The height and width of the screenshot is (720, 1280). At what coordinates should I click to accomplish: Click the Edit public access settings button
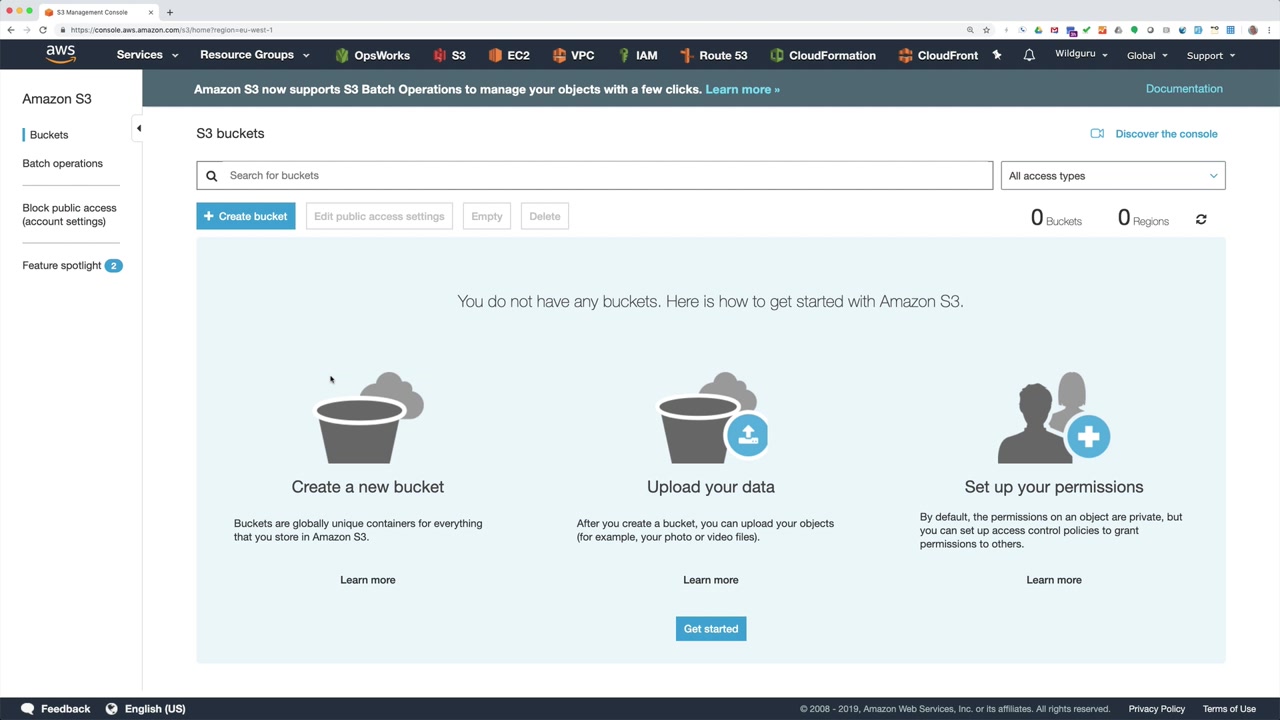pyautogui.click(x=379, y=216)
